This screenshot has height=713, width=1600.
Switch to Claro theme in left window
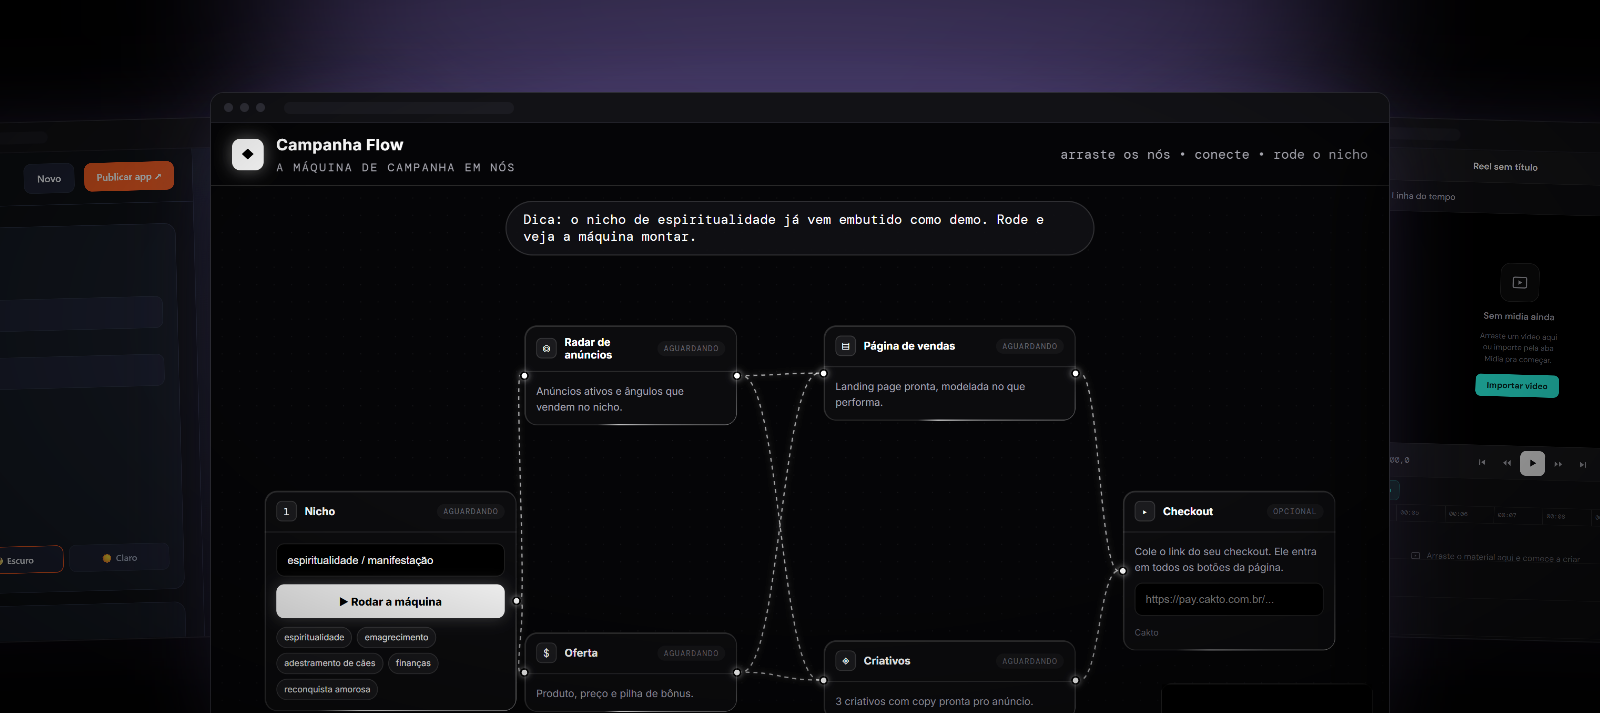[x=120, y=558]
